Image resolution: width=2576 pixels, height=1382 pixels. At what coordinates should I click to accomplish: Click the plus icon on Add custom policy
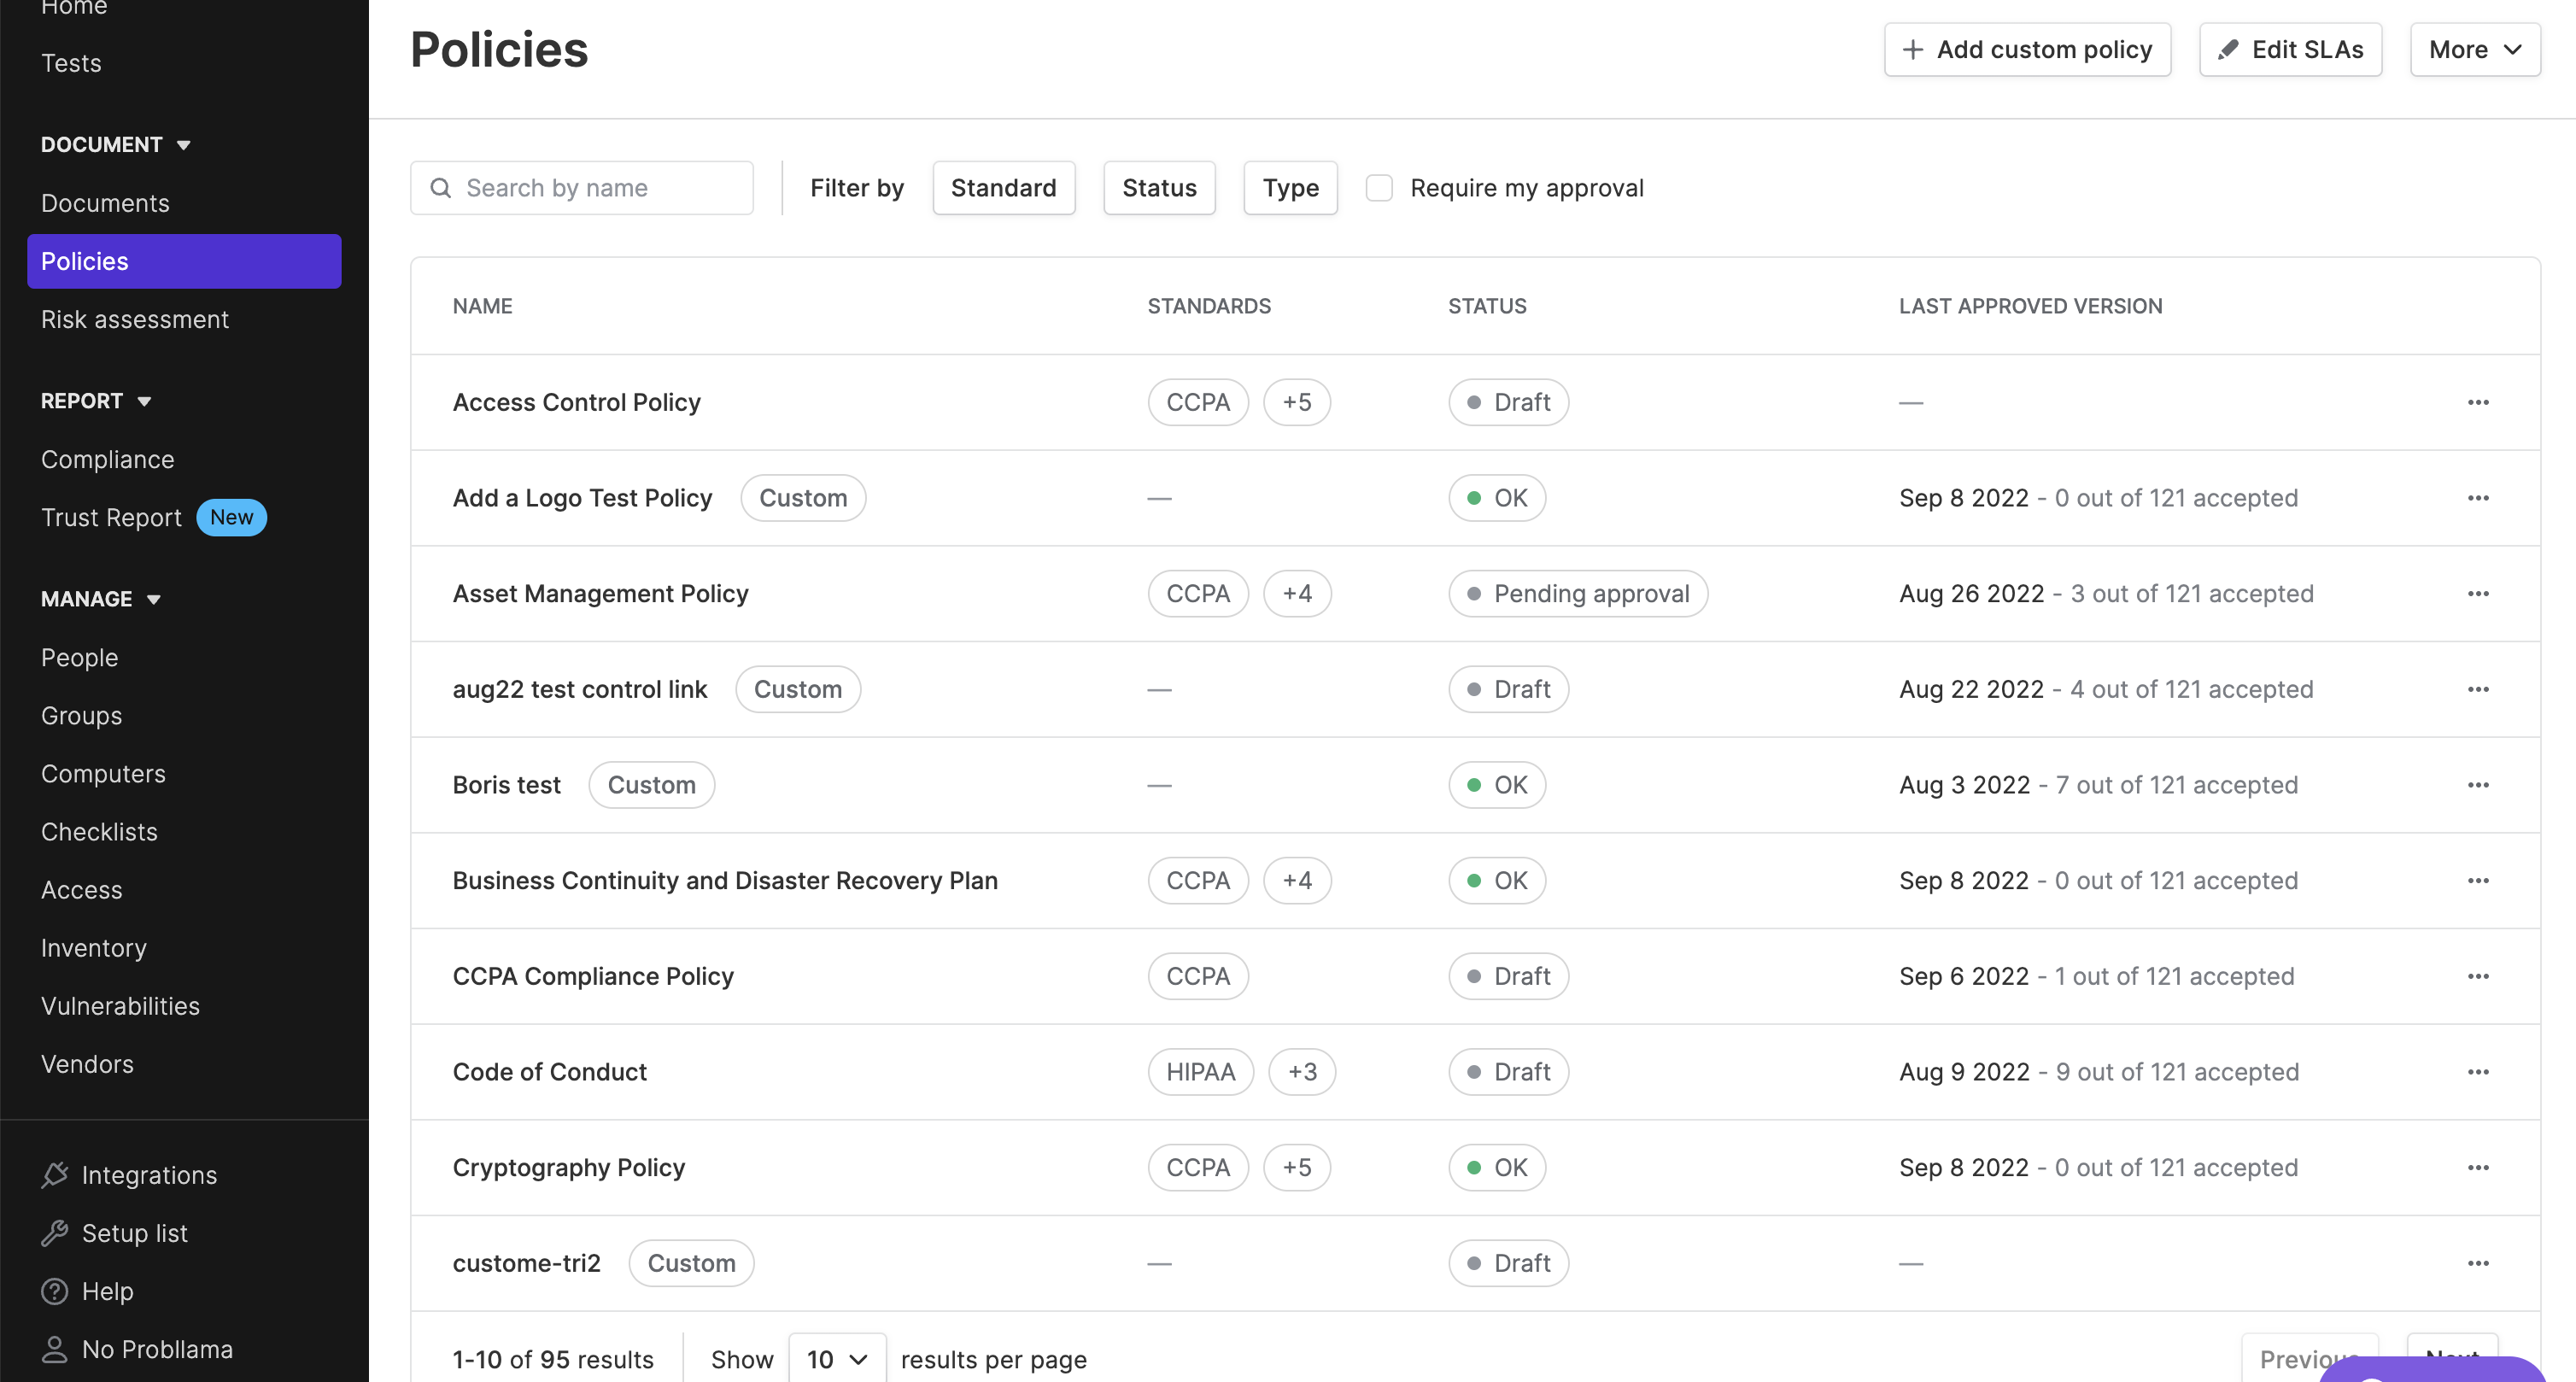pos(1912,49)
